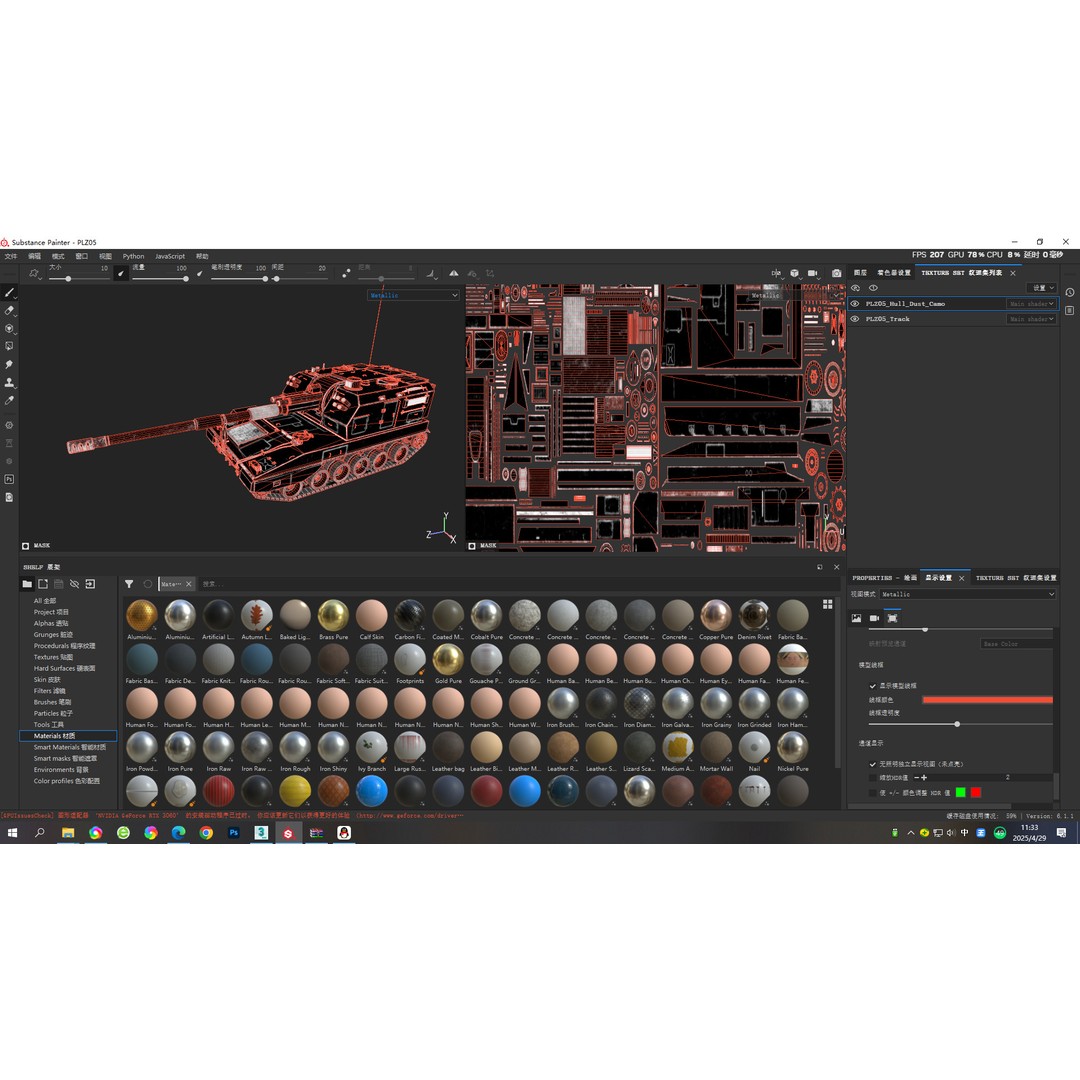Expand the brush tool variant arrow

coord(15,297)
